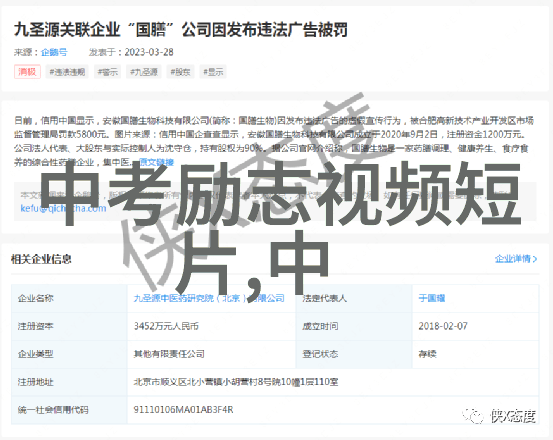553x440 pixels.
Task: Select the #违法违规 tag
Action: [x=67, y=72]
